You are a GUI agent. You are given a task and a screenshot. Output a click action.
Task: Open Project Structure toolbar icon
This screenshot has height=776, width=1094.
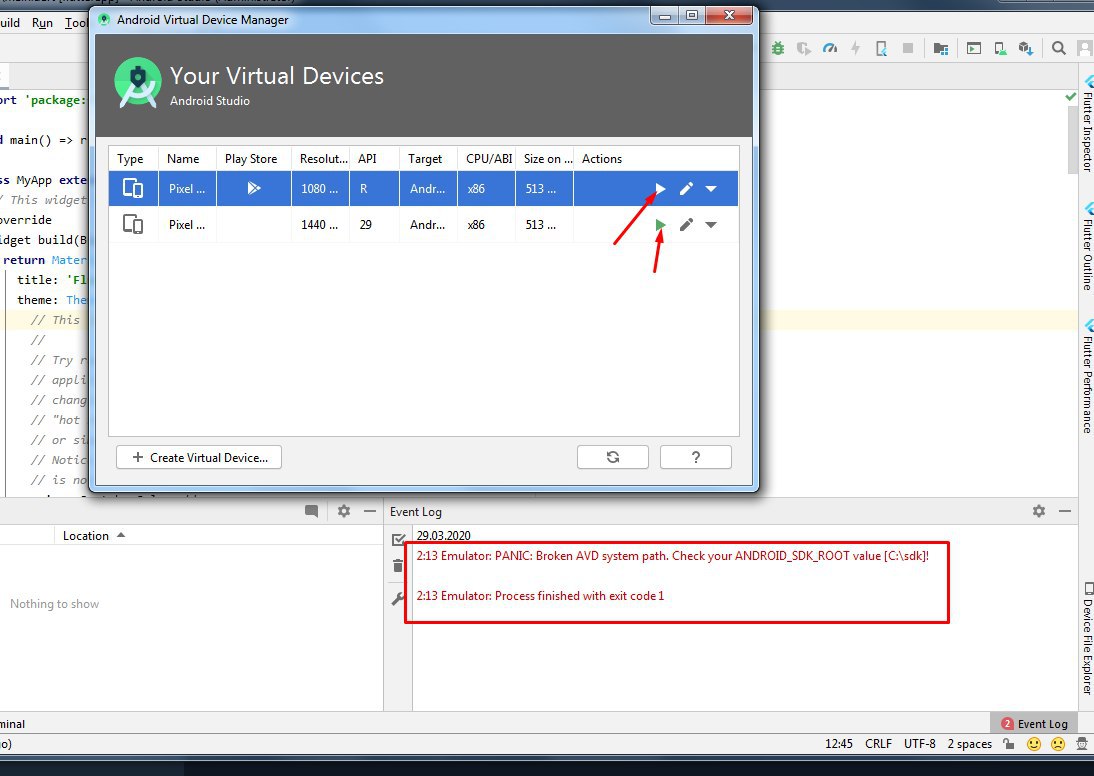point(941,48)
